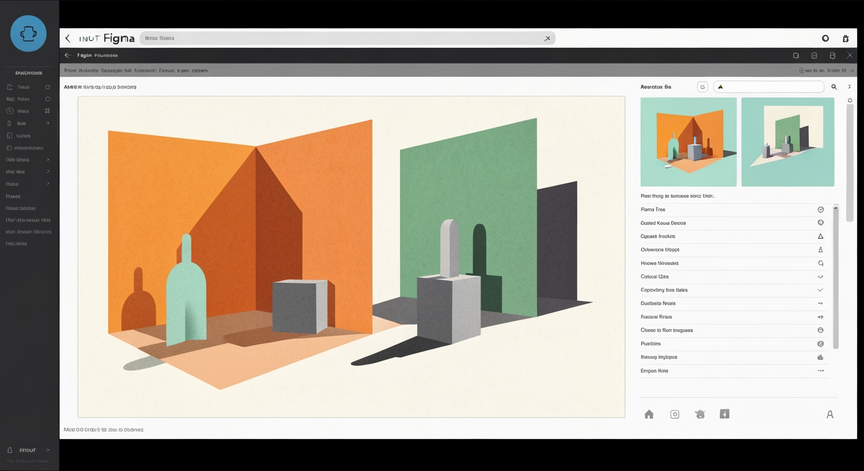Click the home icon in bottom panel bar
Screen dimensions: 864x471
click(649, 414)
